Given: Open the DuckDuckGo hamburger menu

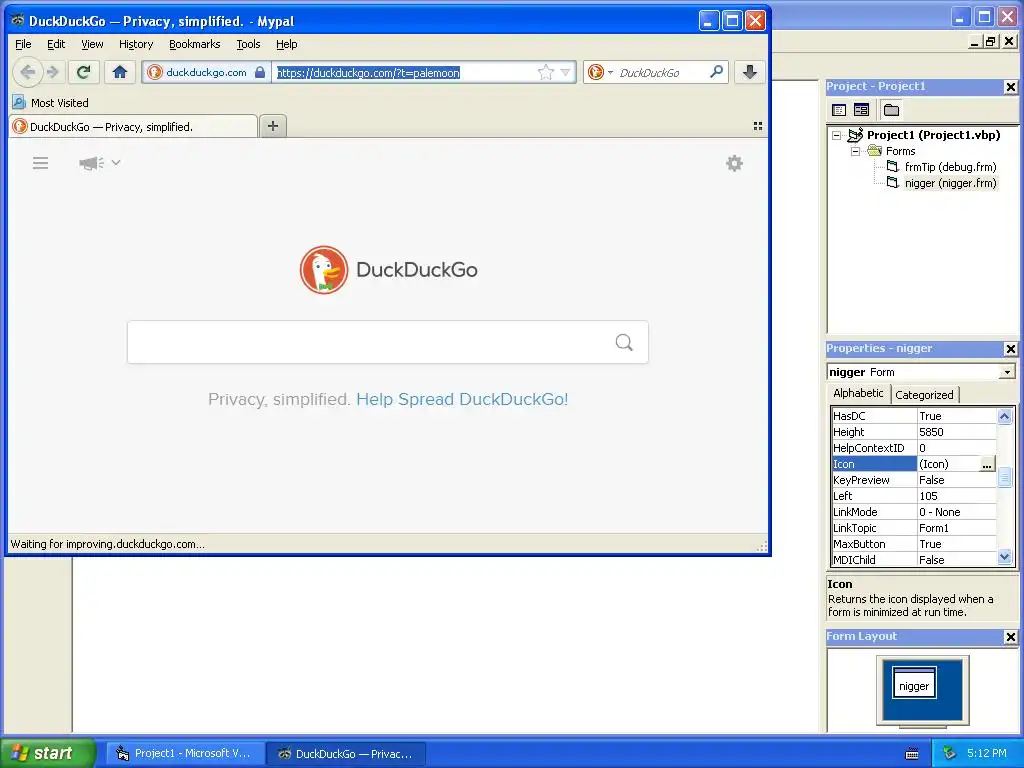Looking at the screenshot, I should (40, 163).
